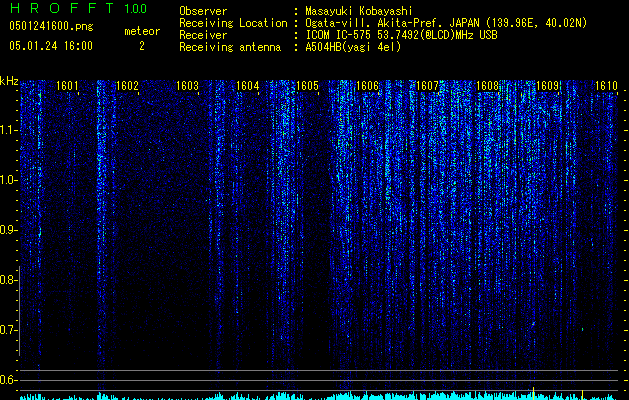Click the yellow meteor spike near 1609
The image size is (629, 400).
(x=534, y=394)
